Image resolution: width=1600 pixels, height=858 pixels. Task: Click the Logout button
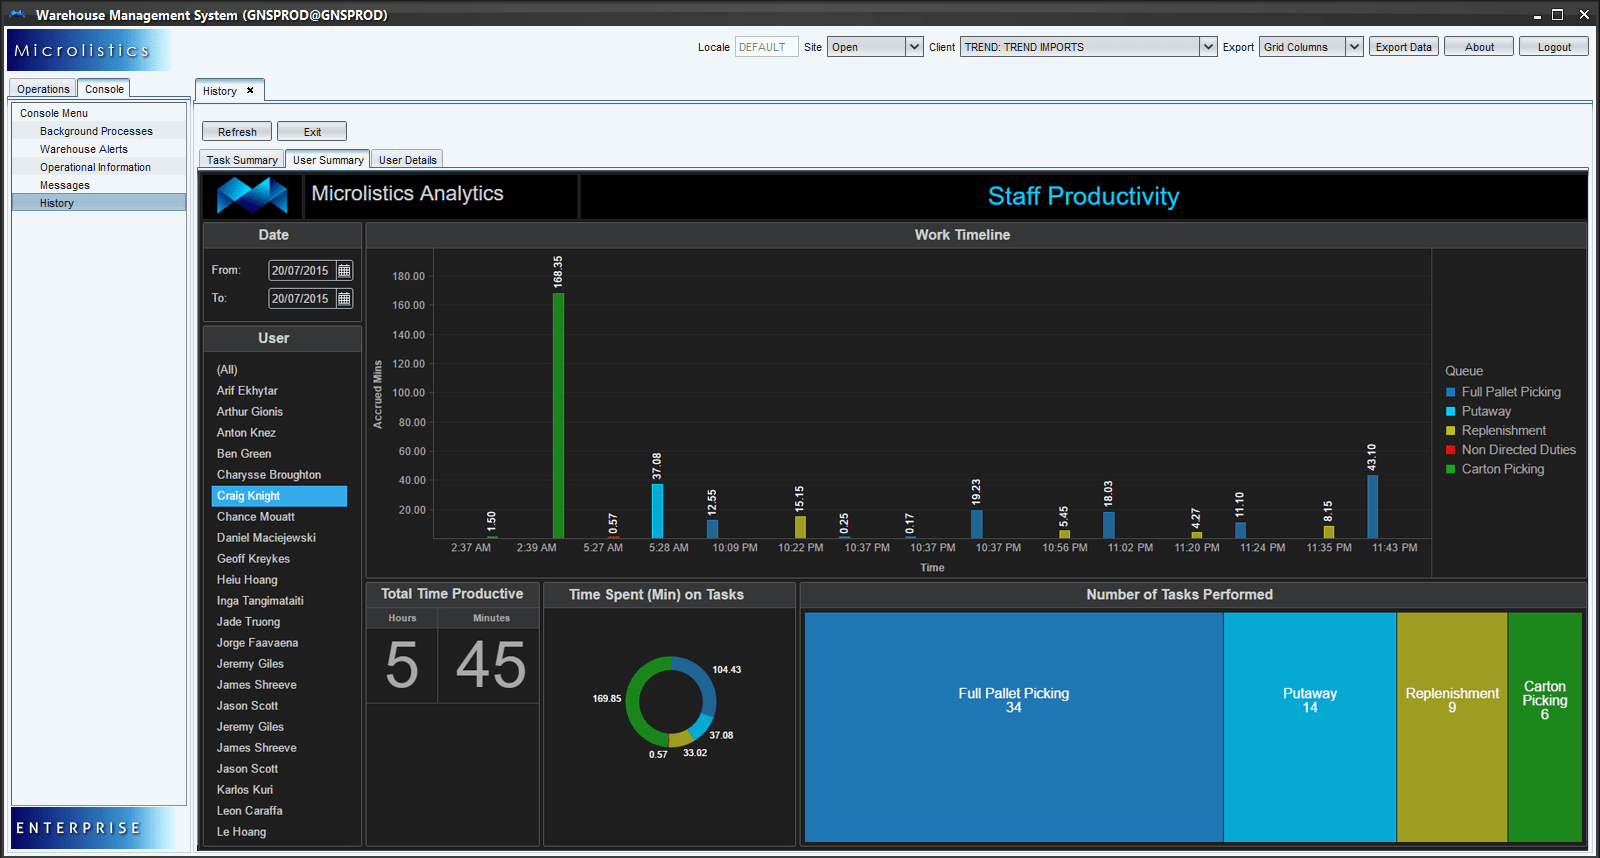point(1553,47)
